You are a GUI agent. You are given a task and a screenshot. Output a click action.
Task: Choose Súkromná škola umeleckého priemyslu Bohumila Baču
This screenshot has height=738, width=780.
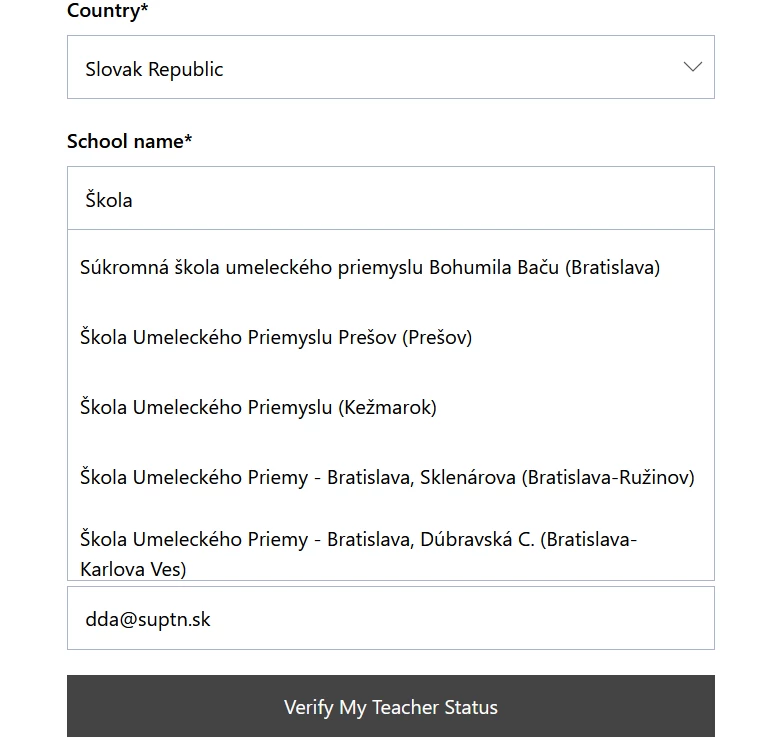(x=370, y=267)
